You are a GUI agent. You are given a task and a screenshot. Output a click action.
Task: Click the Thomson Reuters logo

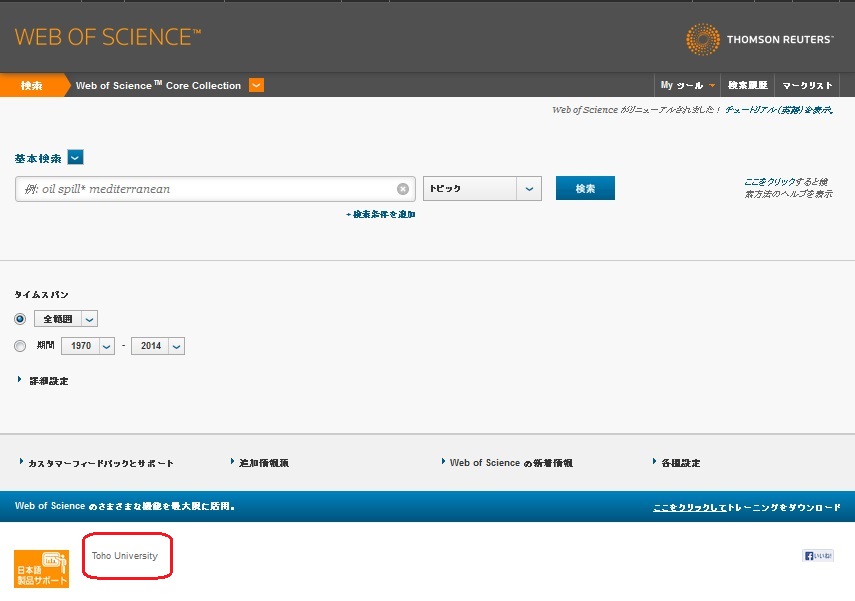(760, 39)
